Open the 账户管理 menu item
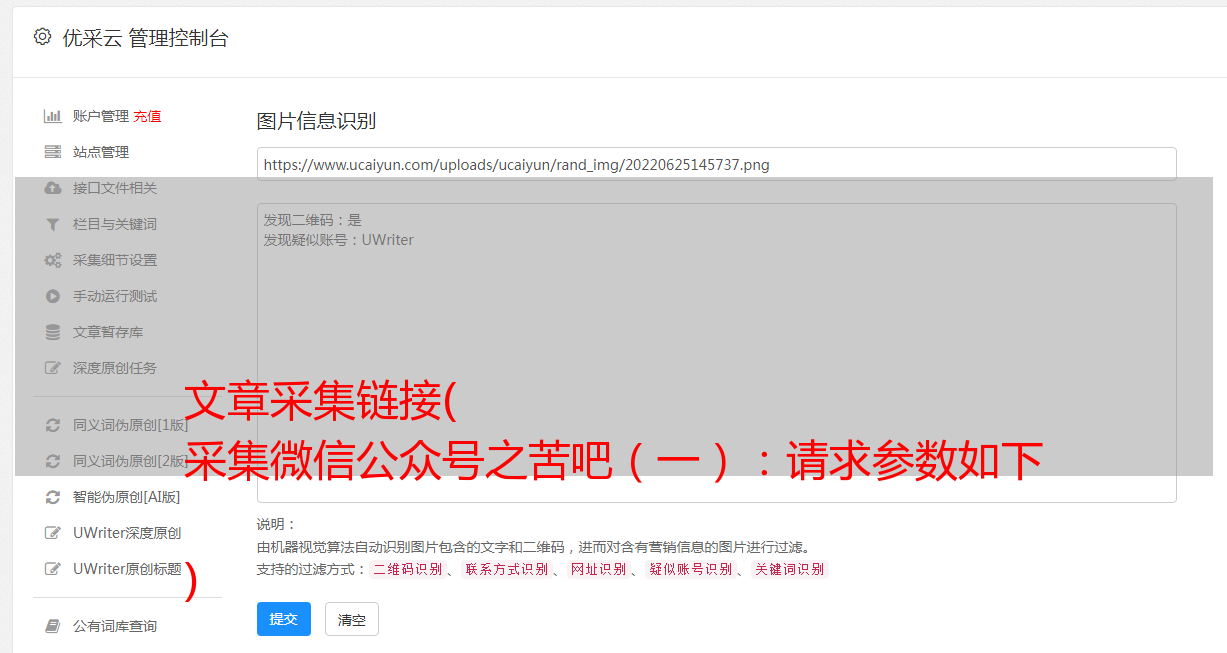 click(101, 116)
